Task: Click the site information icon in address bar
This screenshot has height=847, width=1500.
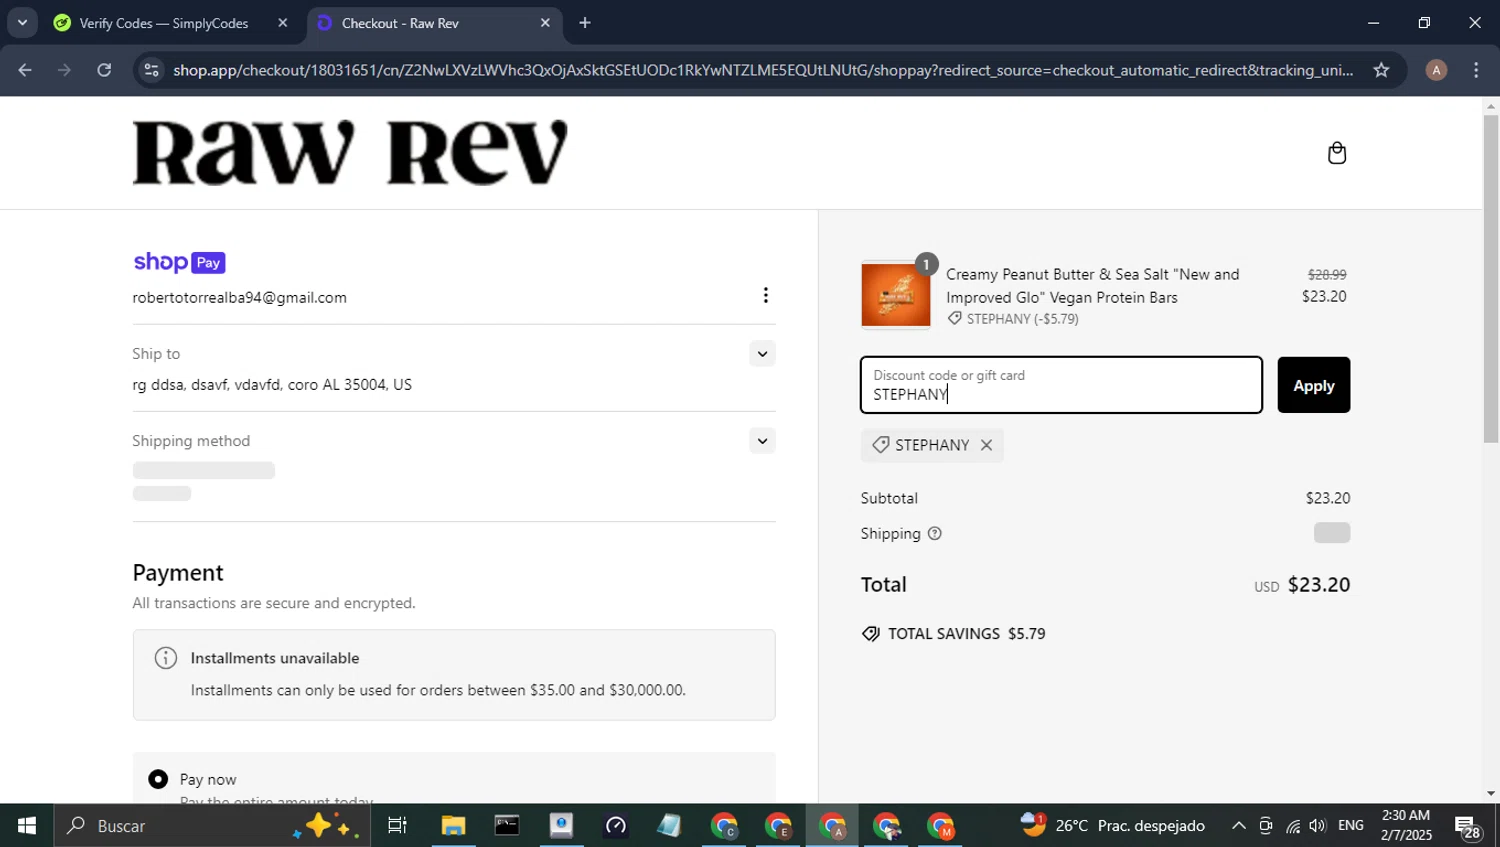Action: [x=152, y=70]
